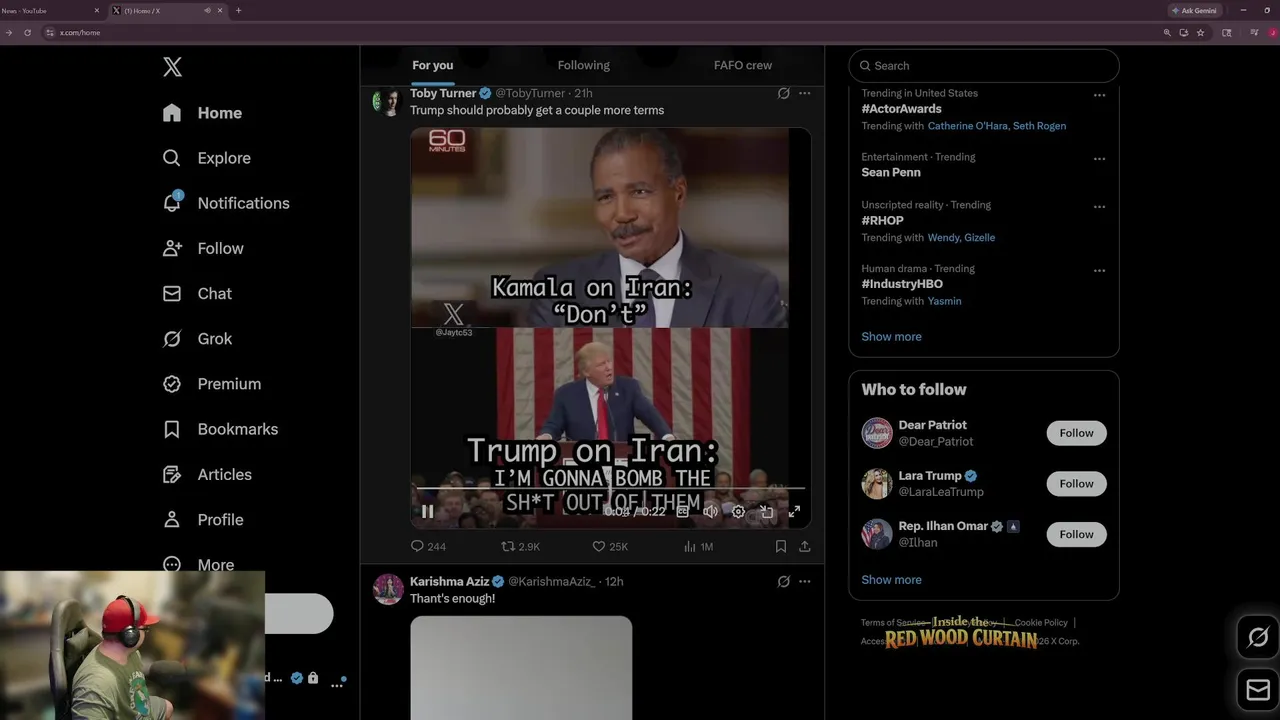Click the Catherine O'Hara, Seth Rogen trending link
The image size is (1280, 720).
997,126
